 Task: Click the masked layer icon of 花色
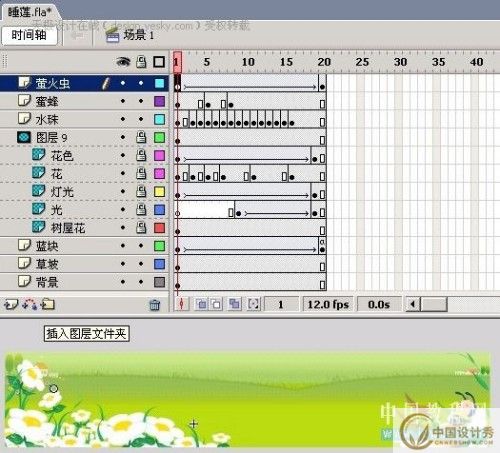coord(39,155)
